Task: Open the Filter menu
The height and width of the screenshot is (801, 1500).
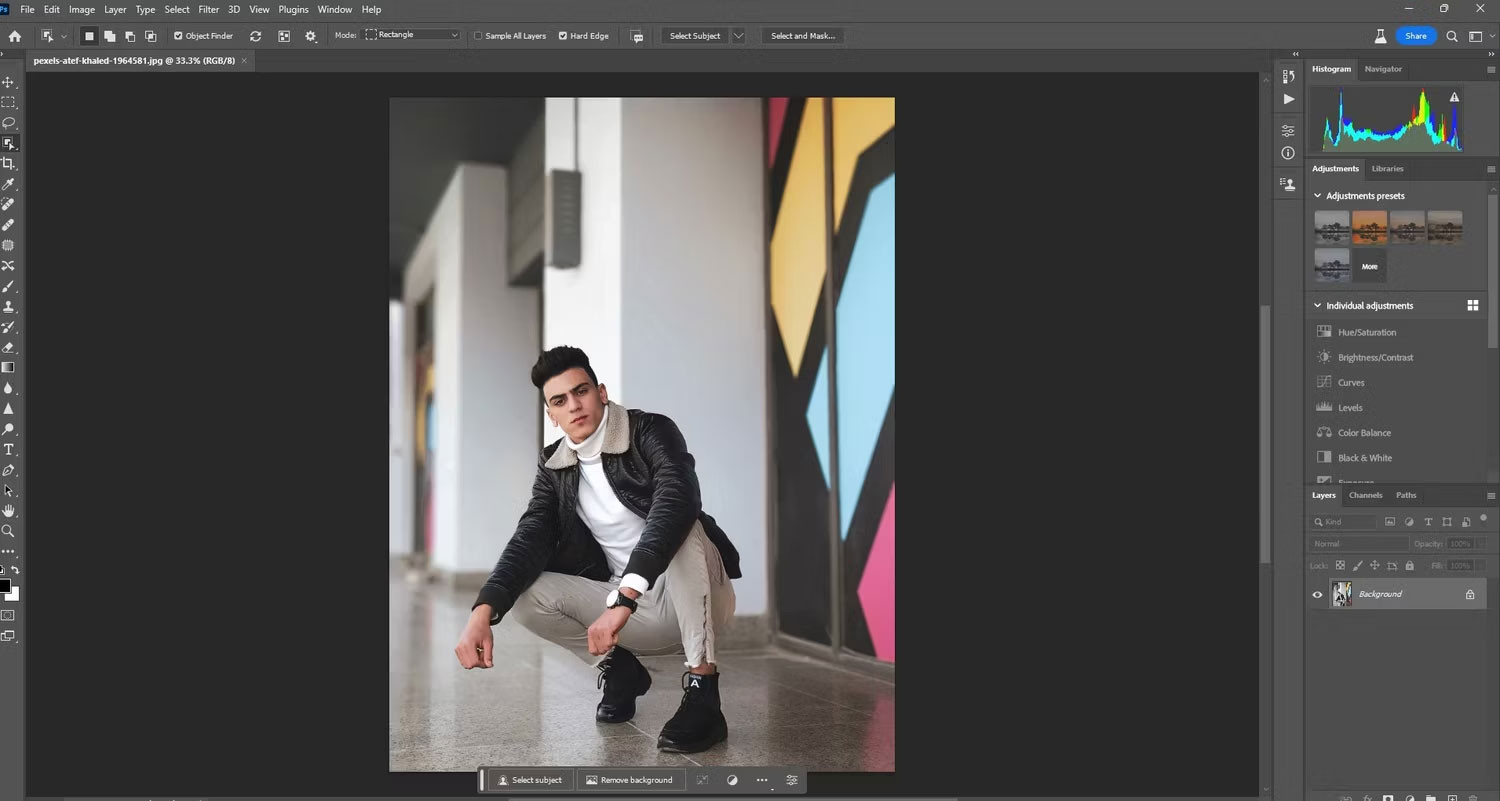Action: click(x=208, y=9)
